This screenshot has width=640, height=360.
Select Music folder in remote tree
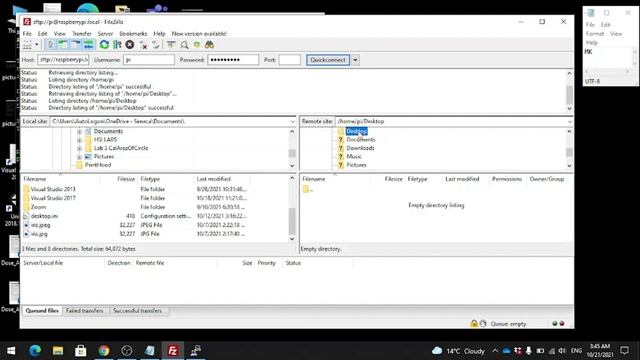tap(354, 156)
